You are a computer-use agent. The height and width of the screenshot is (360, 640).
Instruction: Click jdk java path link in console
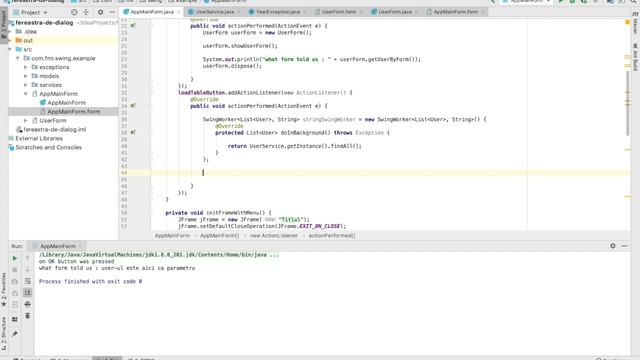coord(159,255)
